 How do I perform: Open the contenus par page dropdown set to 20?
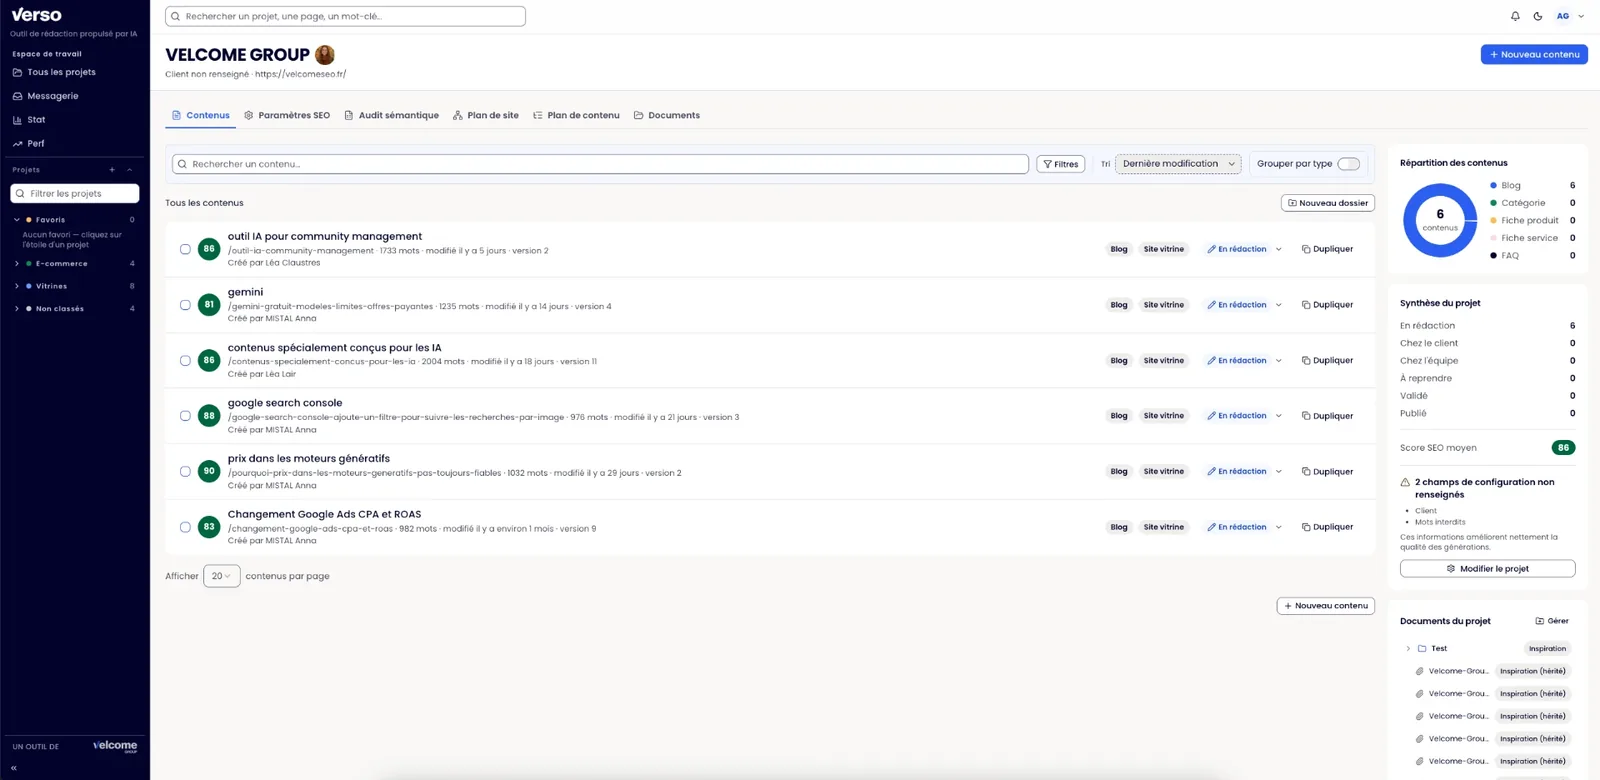221,576
